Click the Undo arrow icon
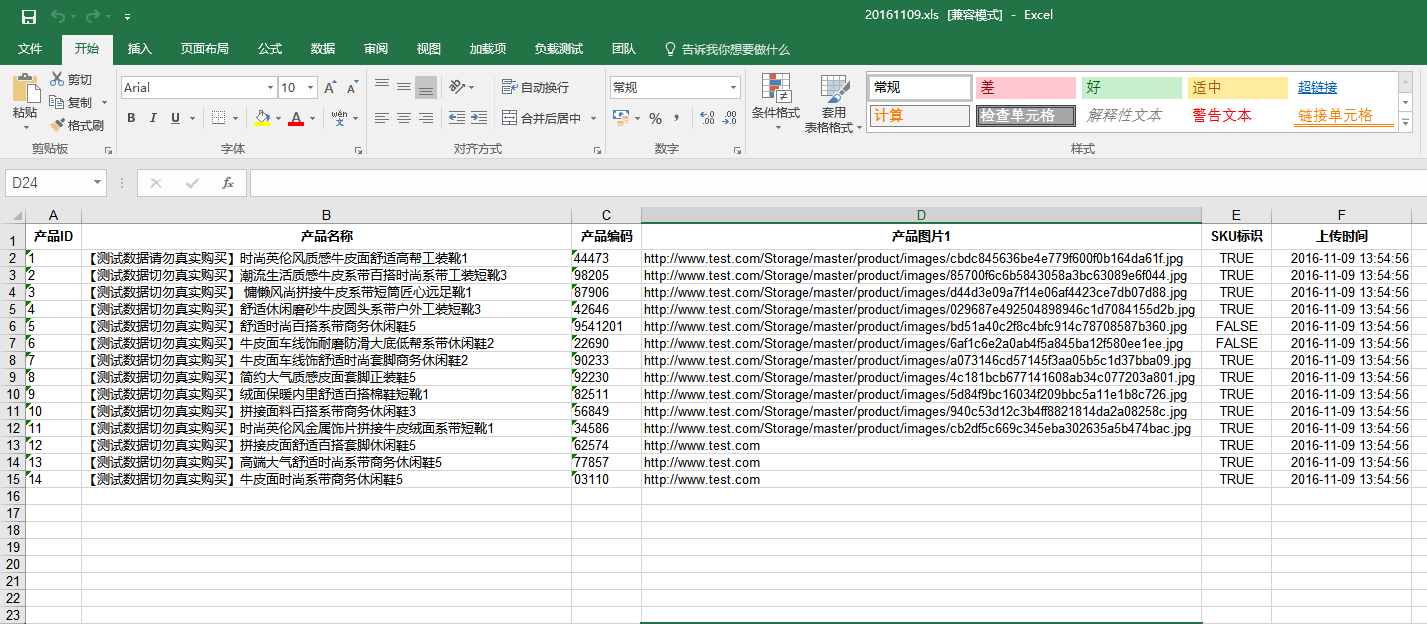Viewport: 1427px width, 624px height. click(57, 17)
